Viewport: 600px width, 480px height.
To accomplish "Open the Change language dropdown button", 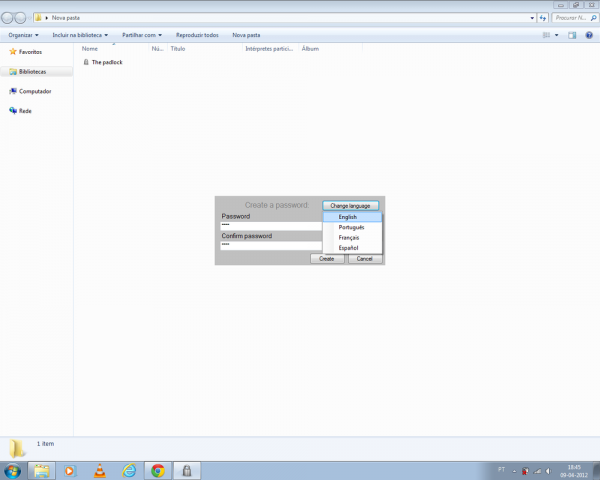I will (x=351, y=206).
